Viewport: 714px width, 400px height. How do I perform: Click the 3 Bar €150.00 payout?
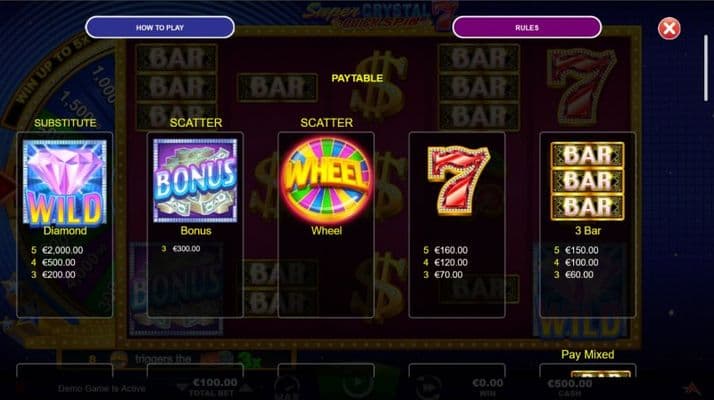pos(576,250)
